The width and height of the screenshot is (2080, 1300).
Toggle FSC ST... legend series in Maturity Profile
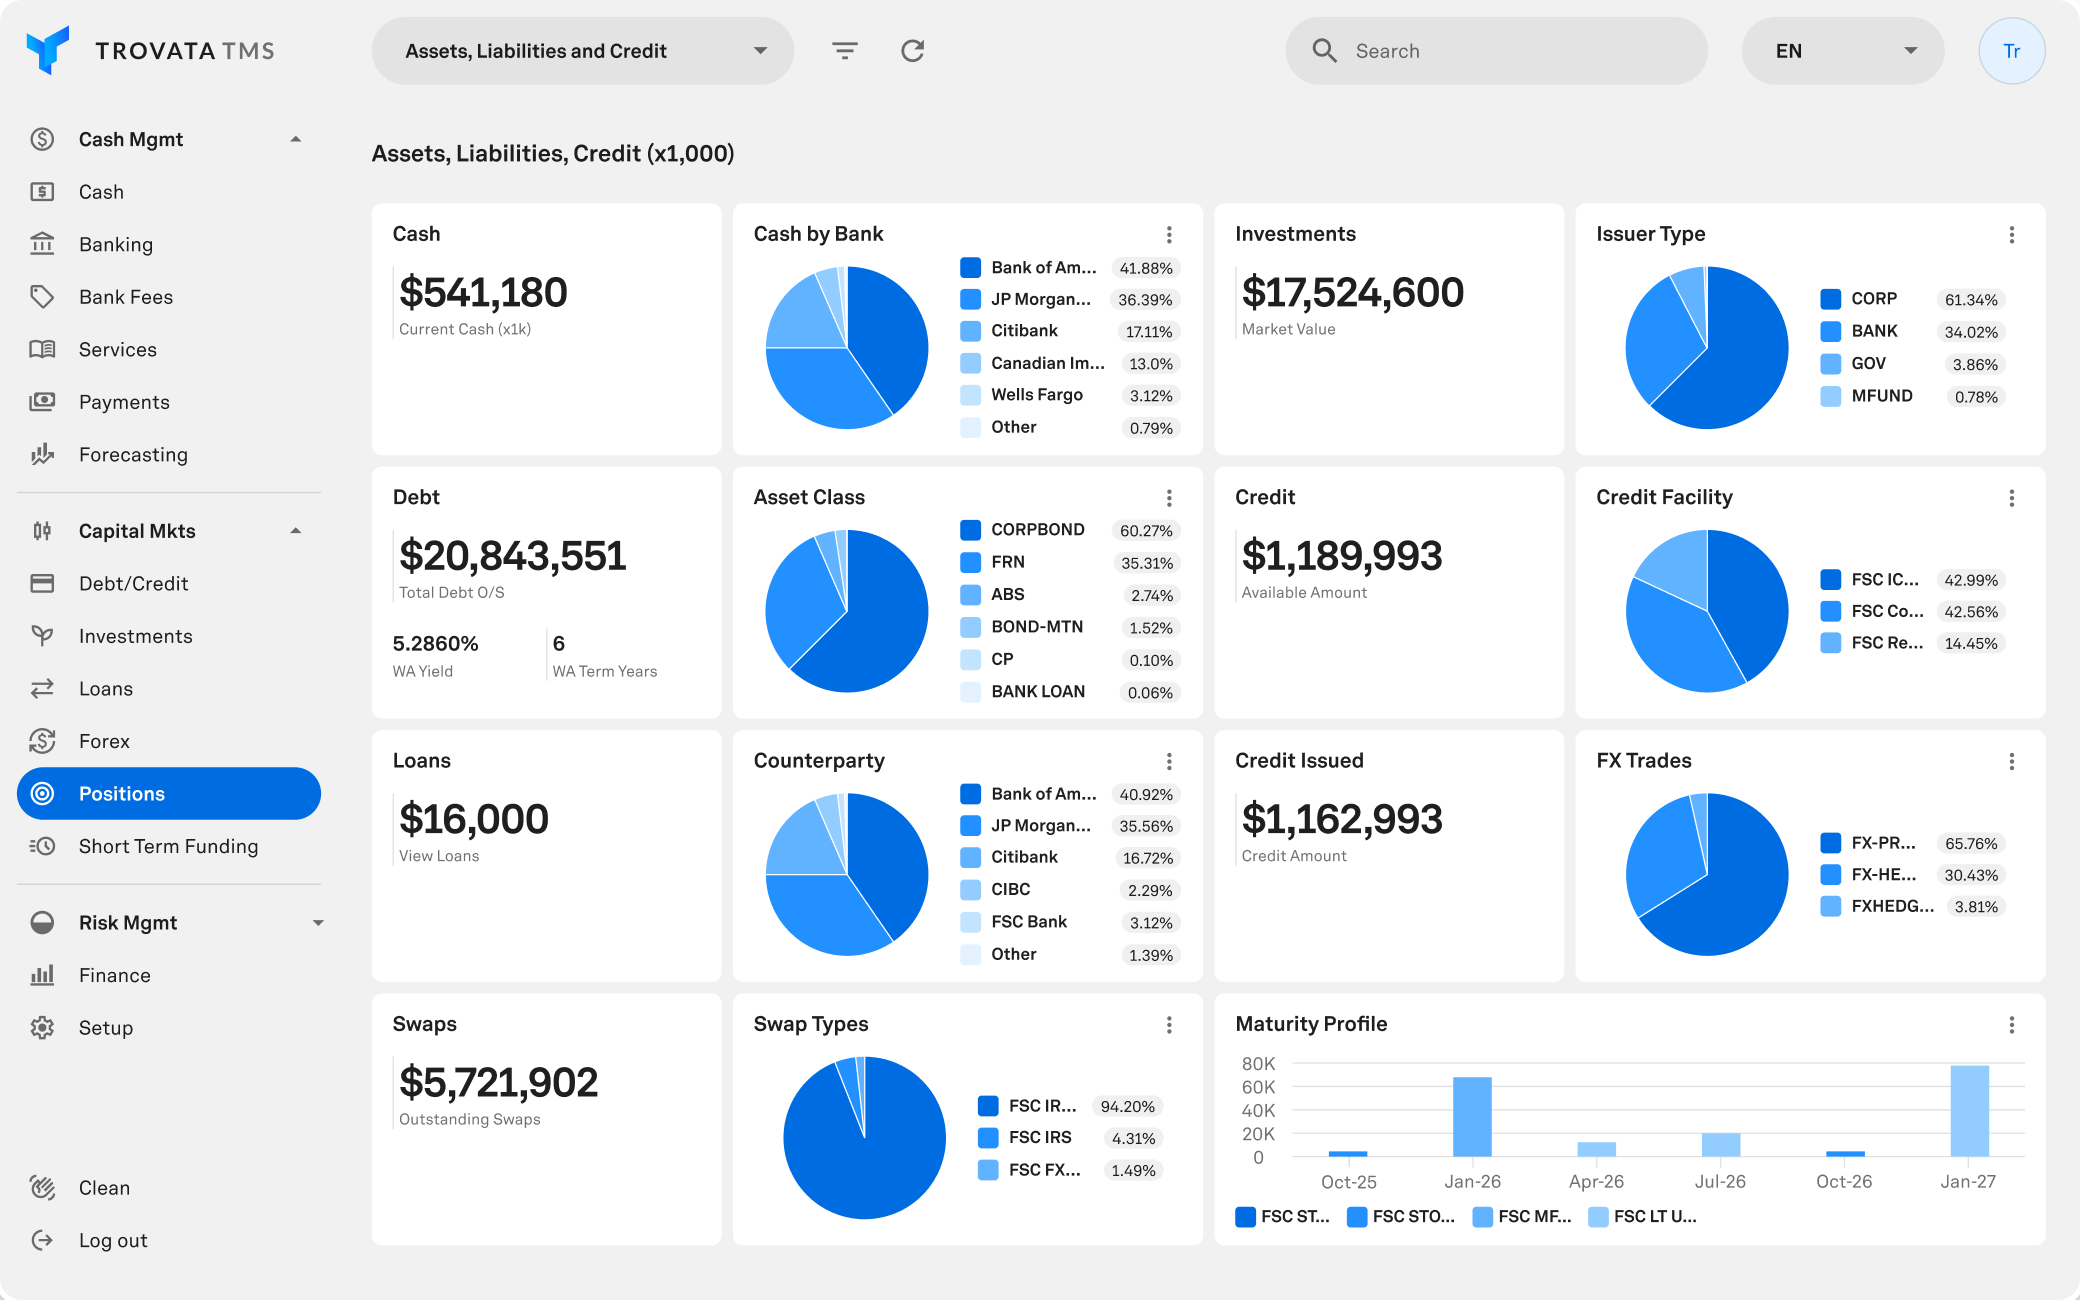(1283, 1217)
